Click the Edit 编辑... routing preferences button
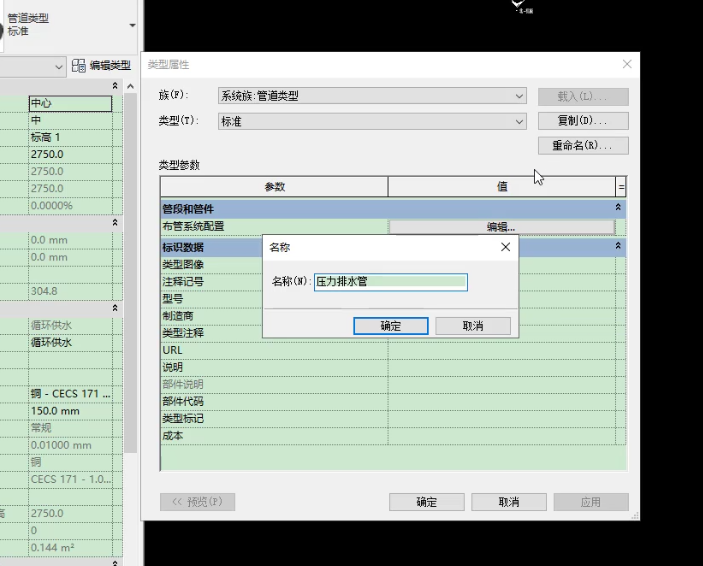 click(501, 226)
